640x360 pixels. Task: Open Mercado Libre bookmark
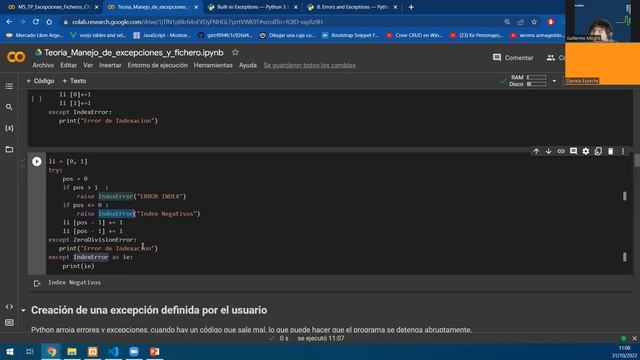(x=35, y=36)
